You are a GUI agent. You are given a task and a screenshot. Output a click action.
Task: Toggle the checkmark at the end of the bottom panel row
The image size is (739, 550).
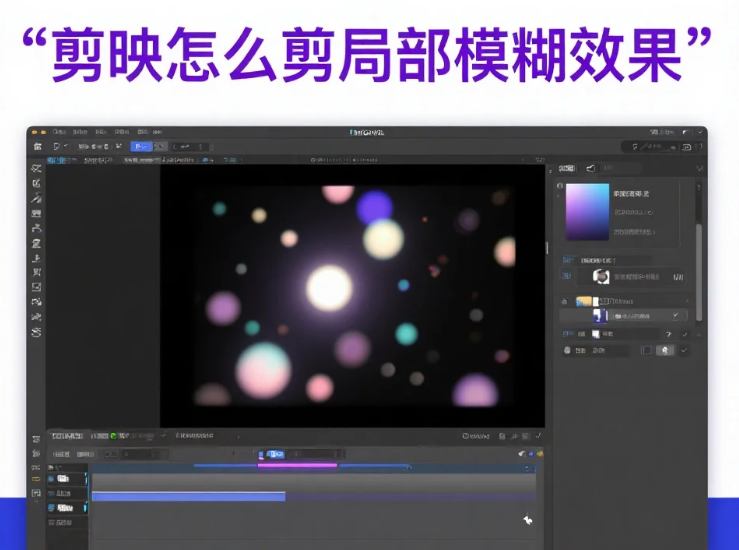point(684,350)
